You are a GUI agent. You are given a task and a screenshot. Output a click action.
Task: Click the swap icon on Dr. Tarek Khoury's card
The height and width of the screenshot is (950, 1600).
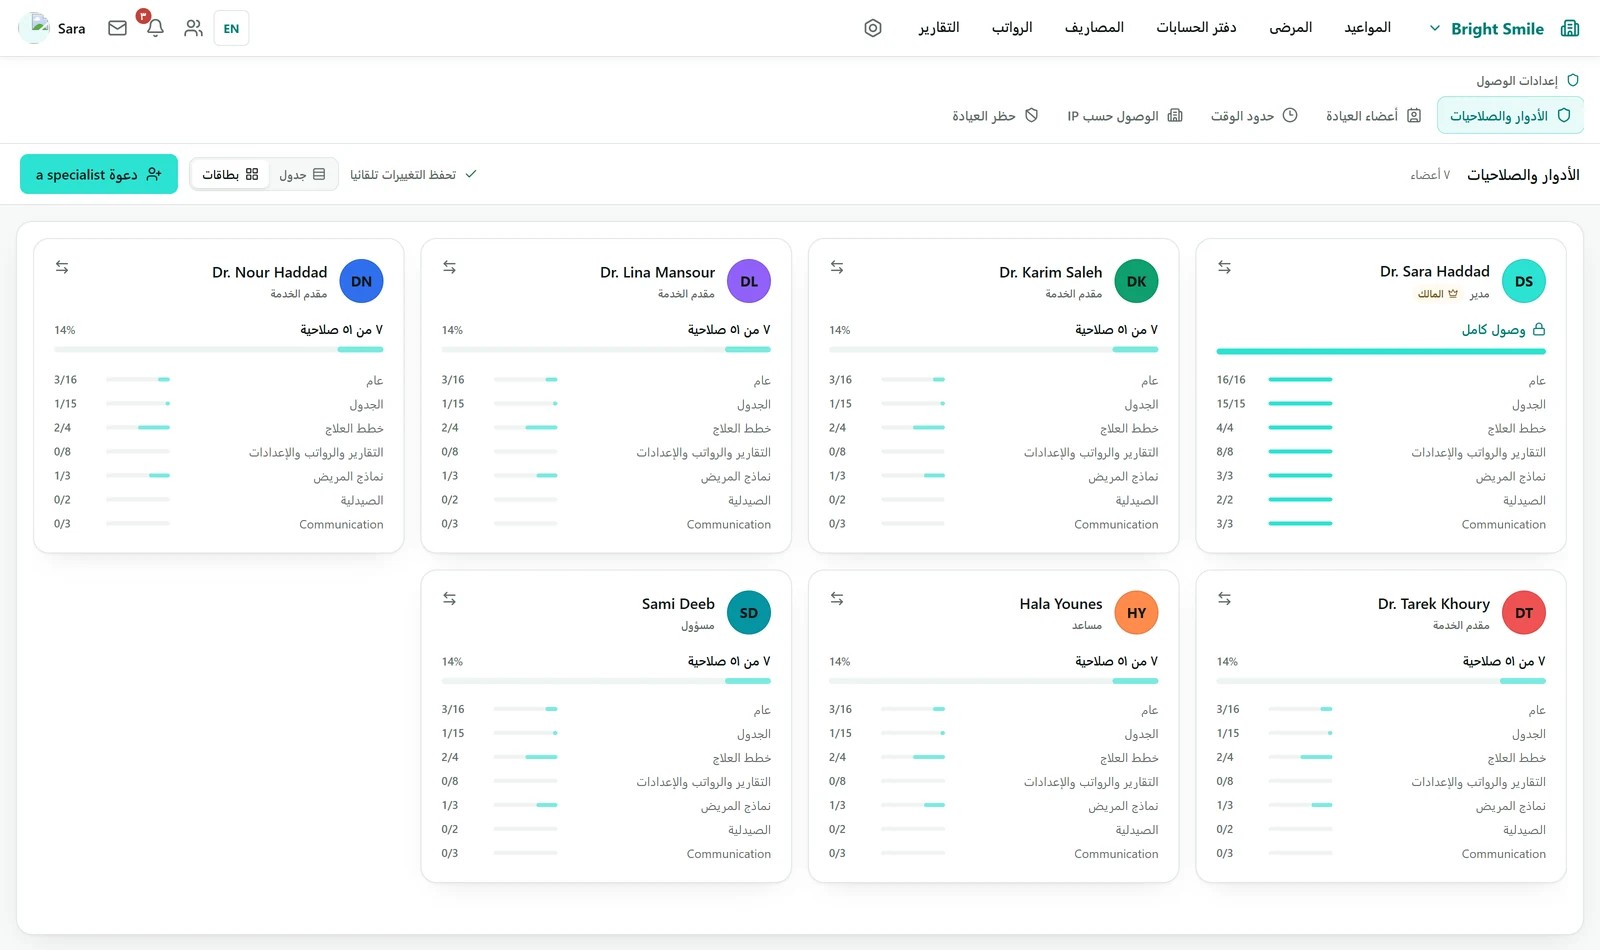pos(1224,599)
